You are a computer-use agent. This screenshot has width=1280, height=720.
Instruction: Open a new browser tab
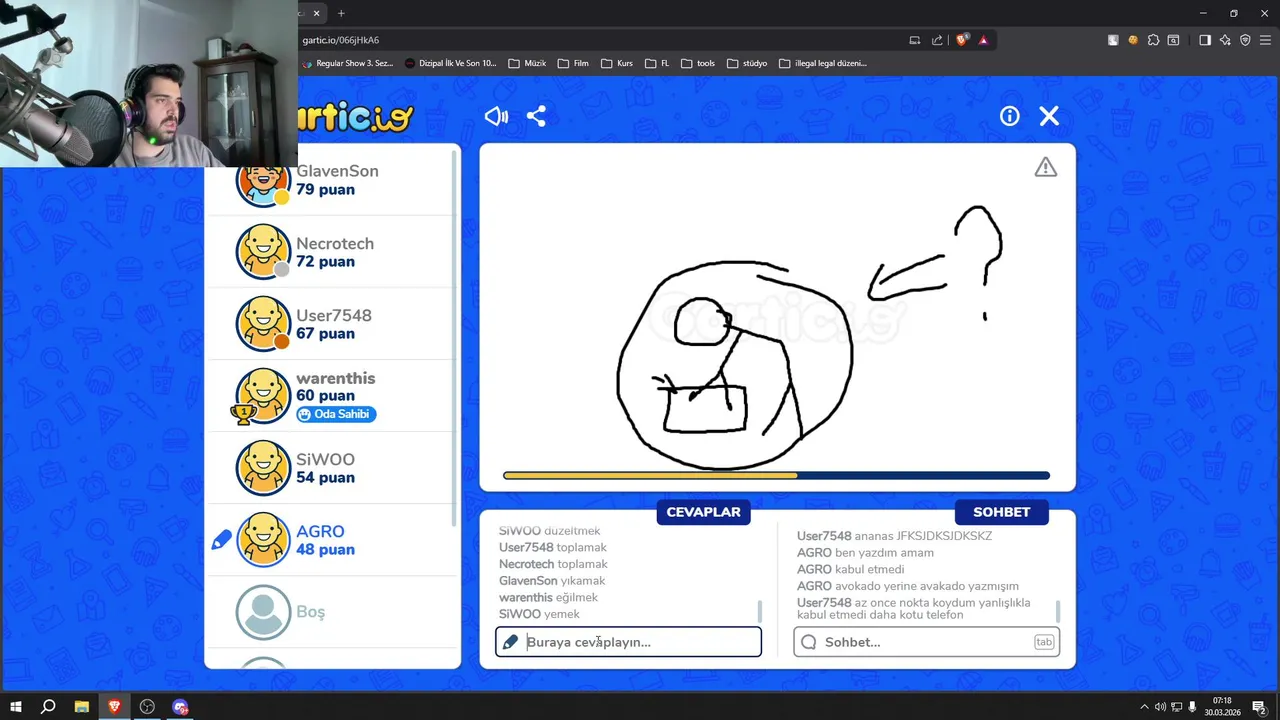341,13
